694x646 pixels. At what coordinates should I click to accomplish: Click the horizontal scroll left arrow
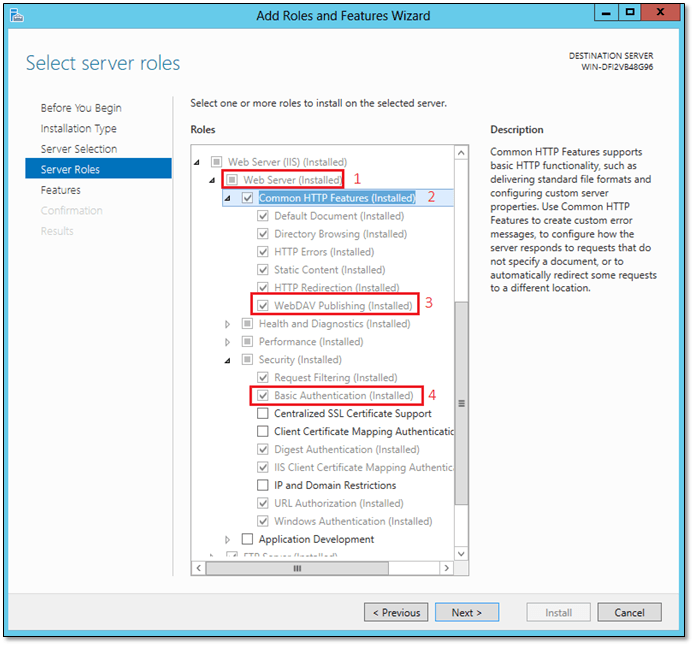point(199,568)
